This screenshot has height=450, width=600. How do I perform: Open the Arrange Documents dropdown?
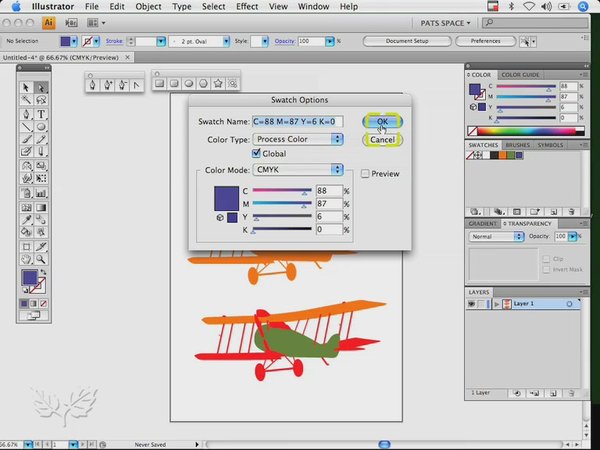(96, 23)
